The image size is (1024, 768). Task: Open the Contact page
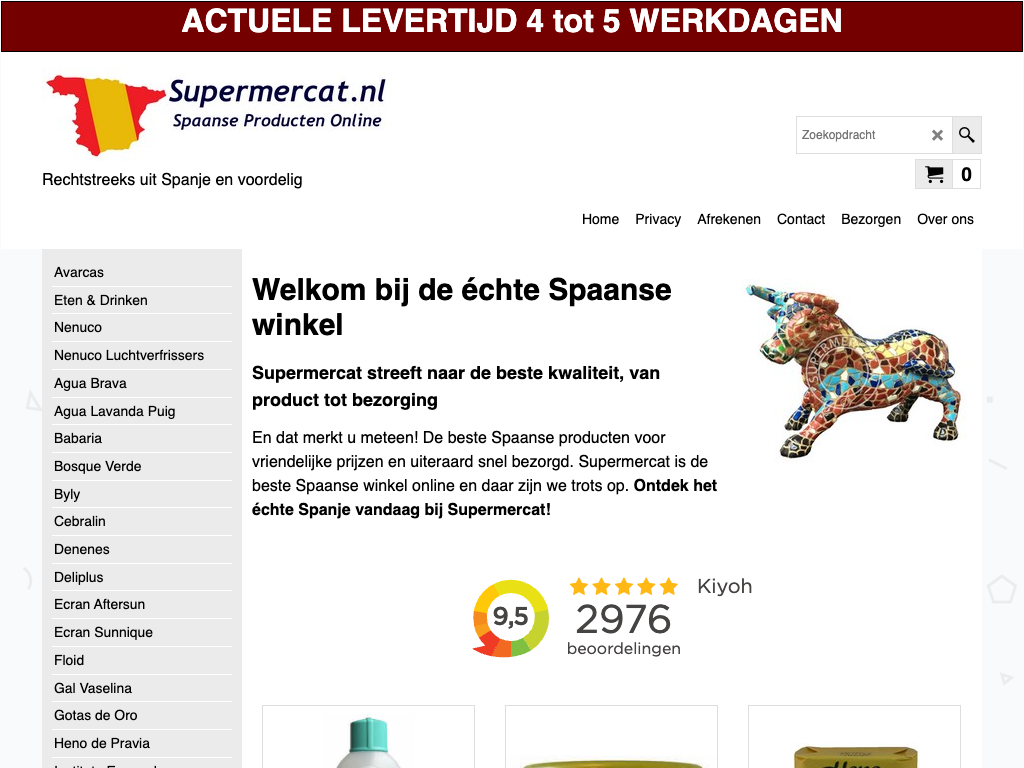tap(801, 219)
